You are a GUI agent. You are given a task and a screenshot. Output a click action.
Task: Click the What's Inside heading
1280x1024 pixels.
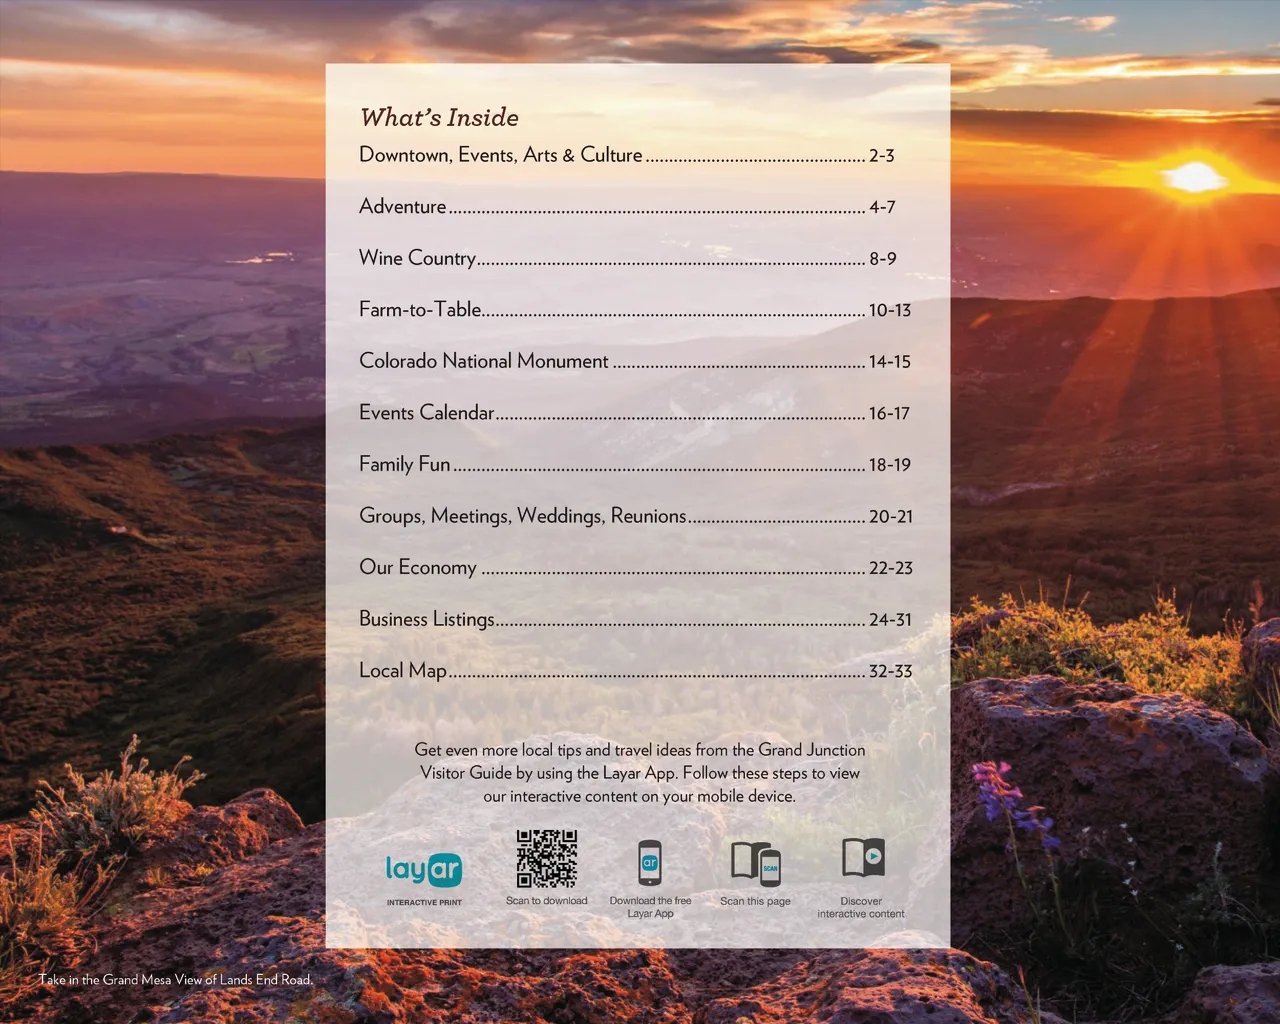tap(439, 117)
